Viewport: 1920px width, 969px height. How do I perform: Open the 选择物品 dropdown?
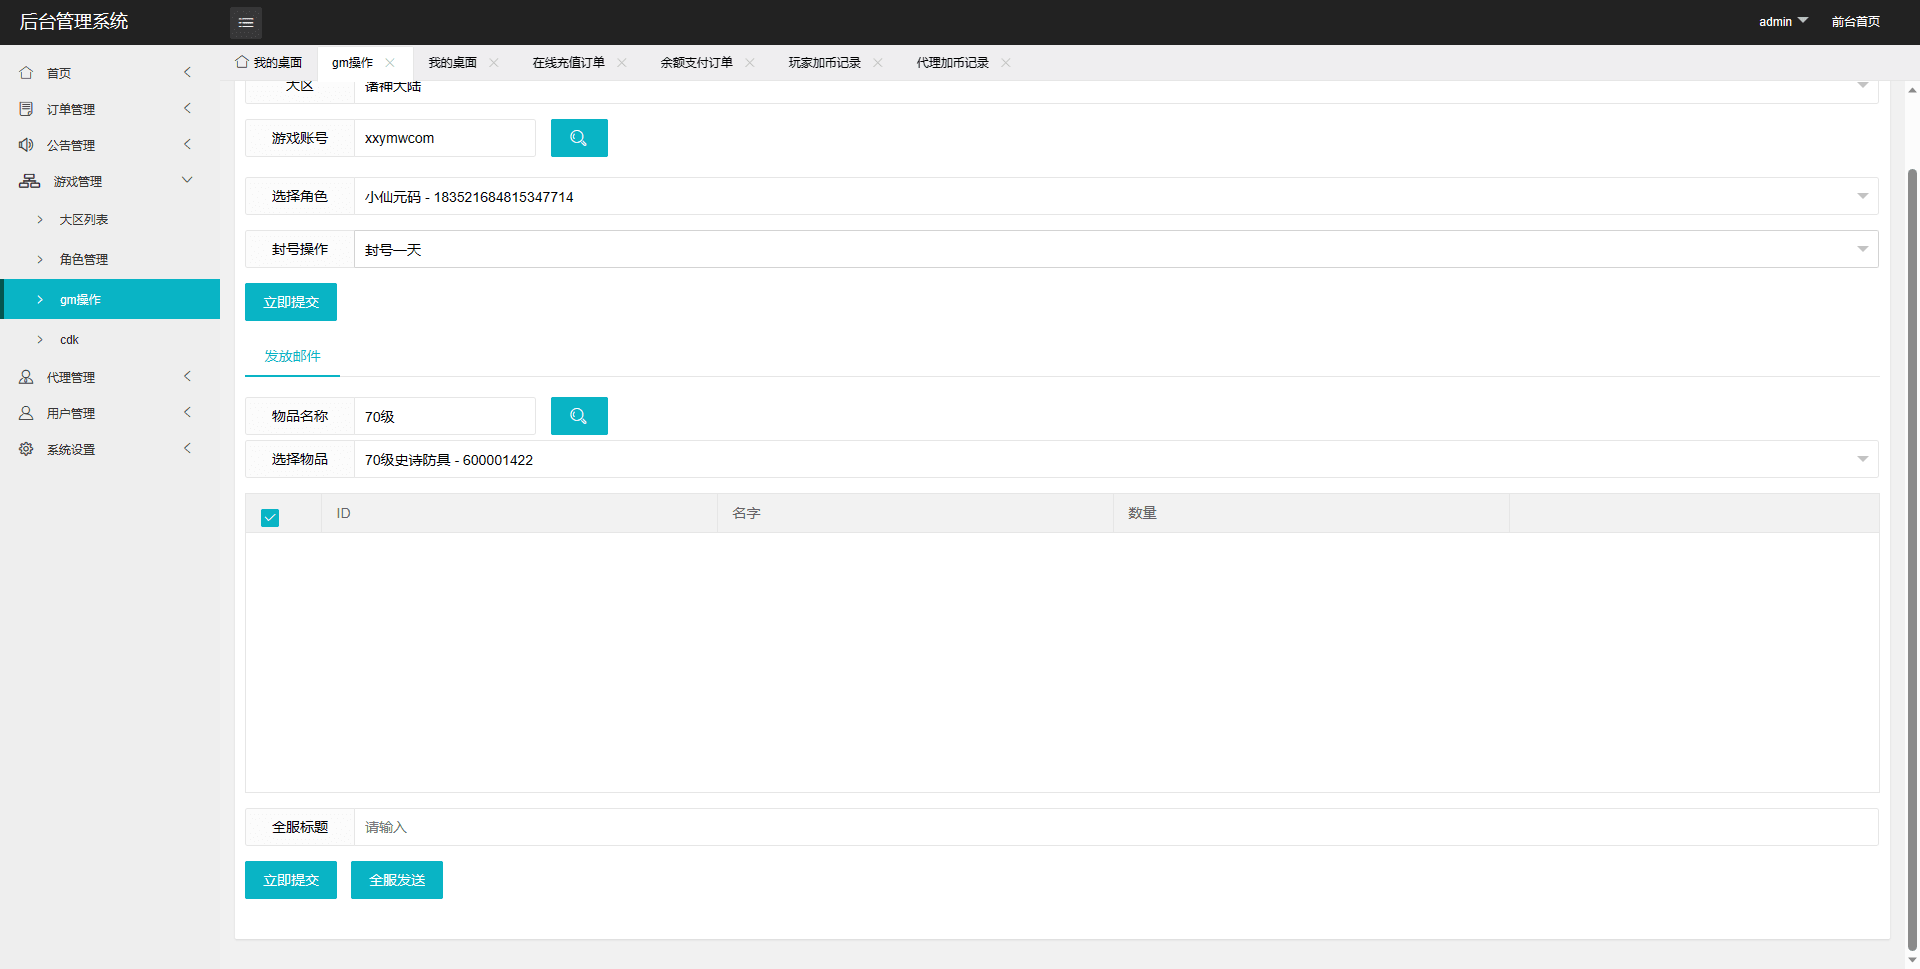click(1116, 459)
